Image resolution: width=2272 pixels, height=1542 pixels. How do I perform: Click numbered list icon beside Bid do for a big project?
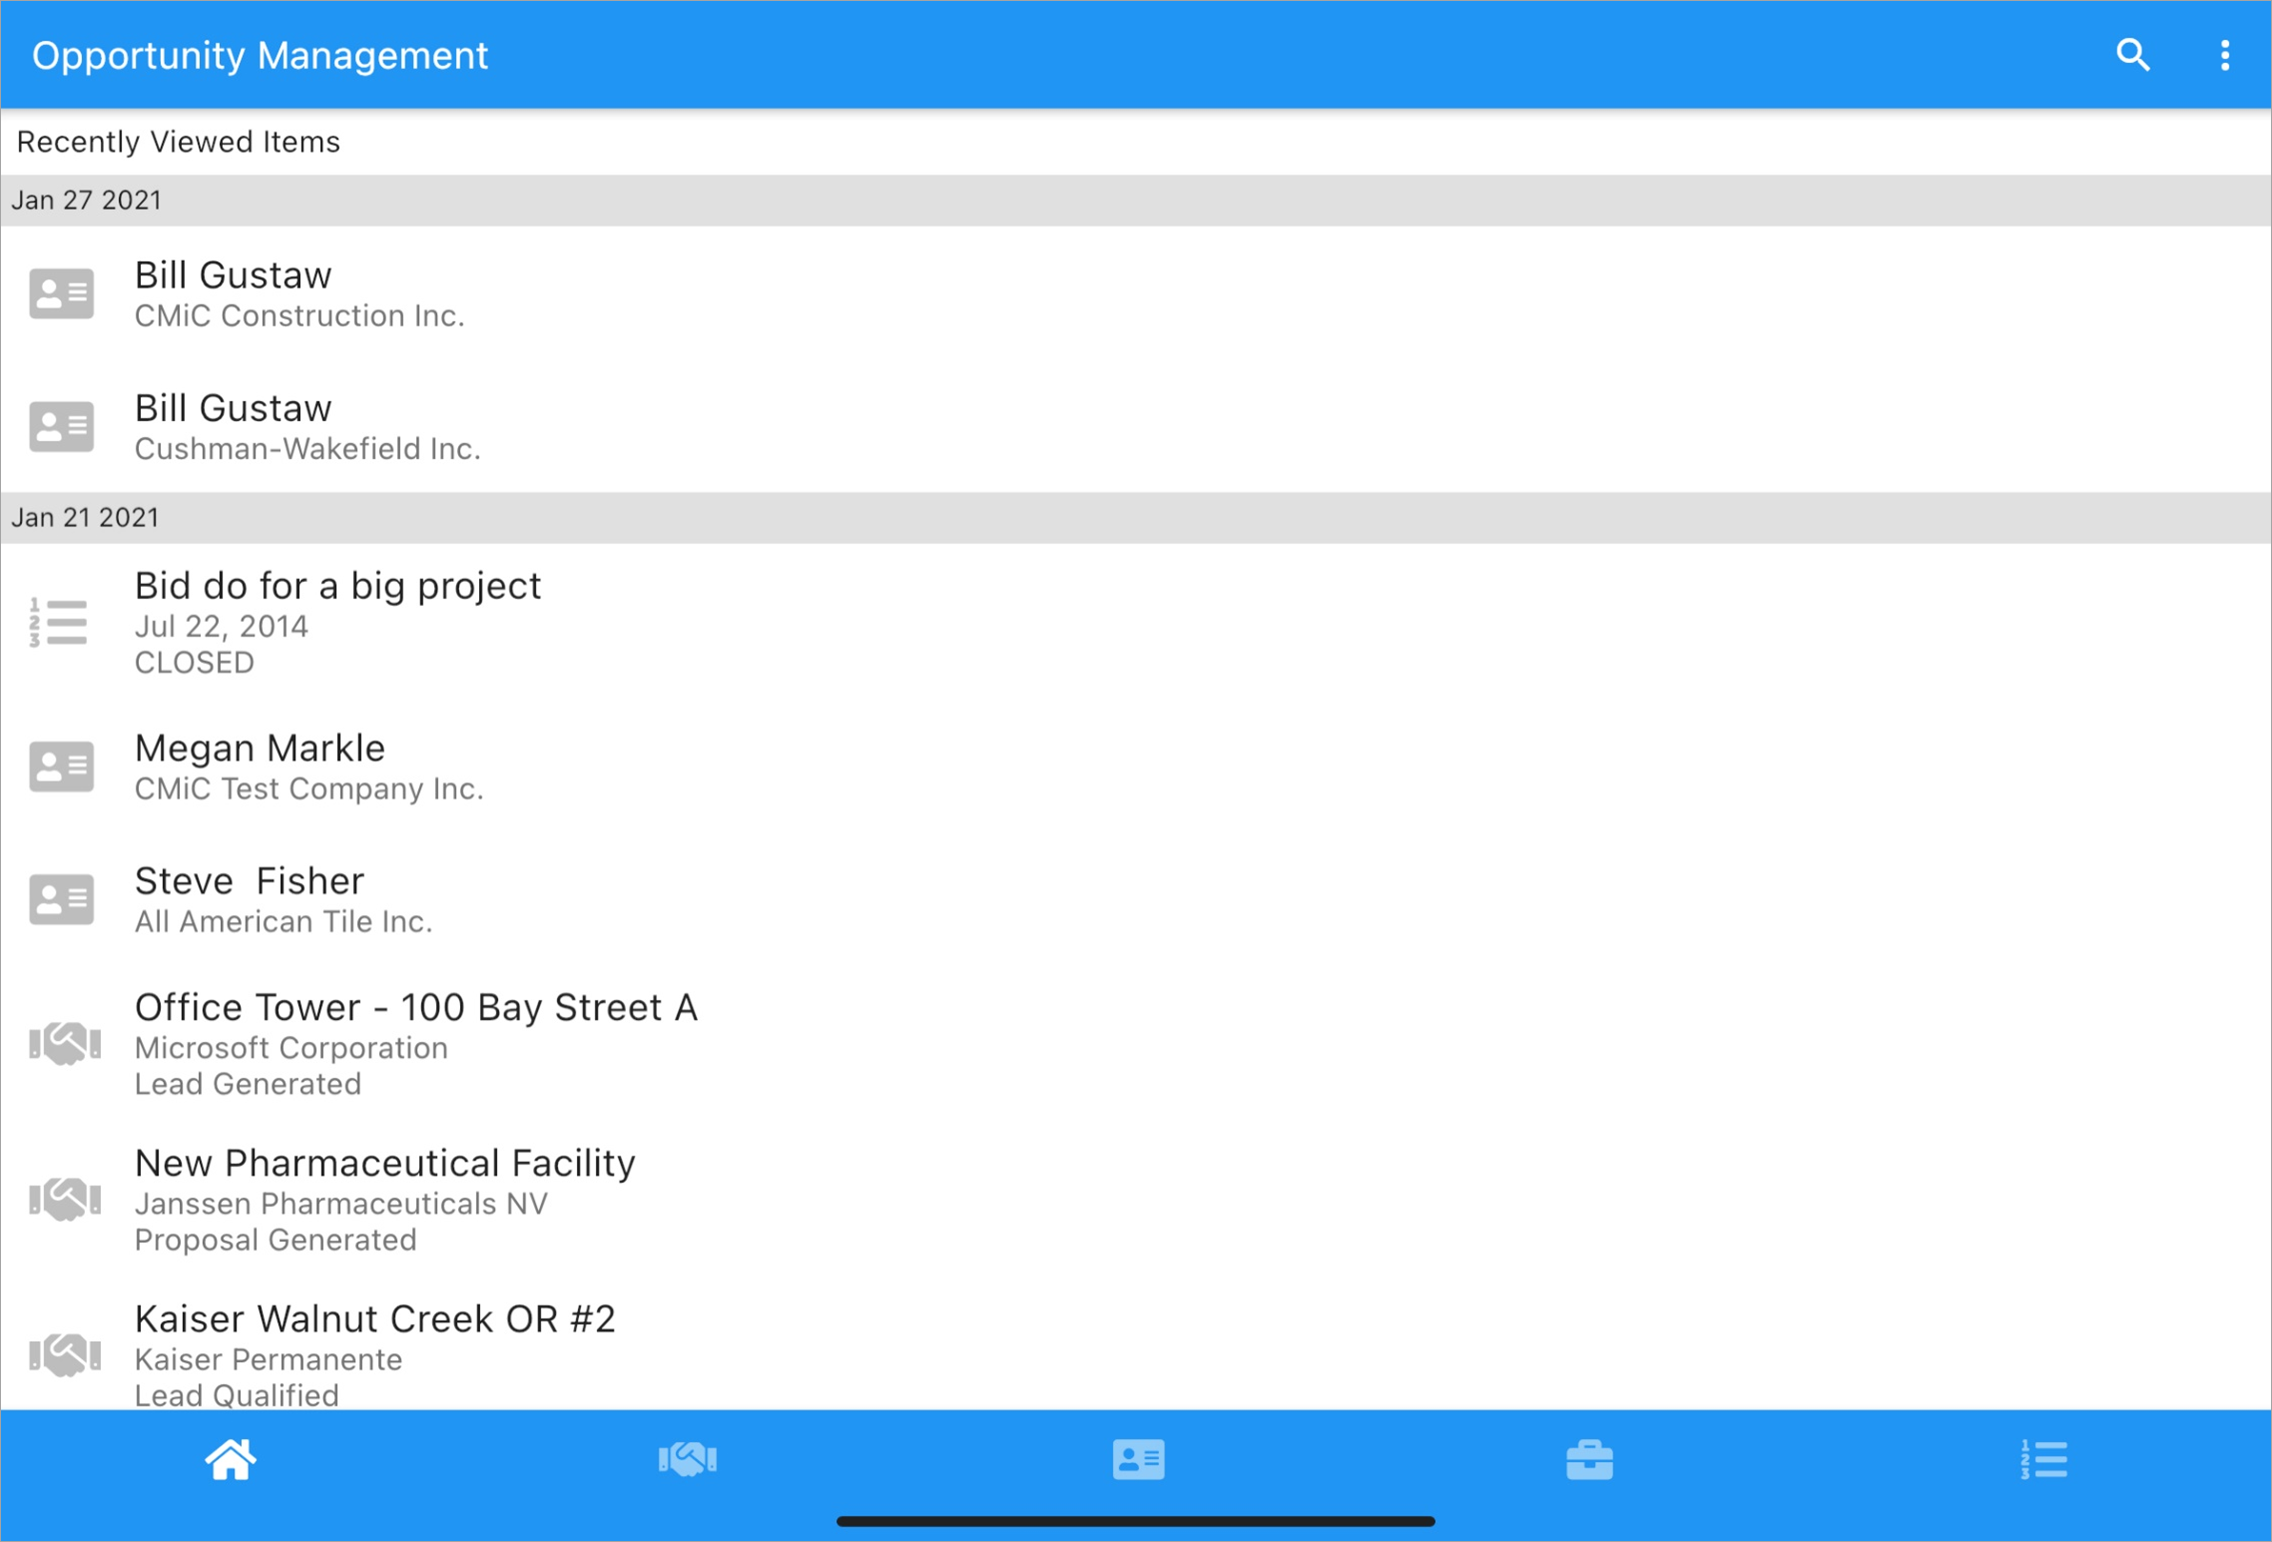(59, 622)
